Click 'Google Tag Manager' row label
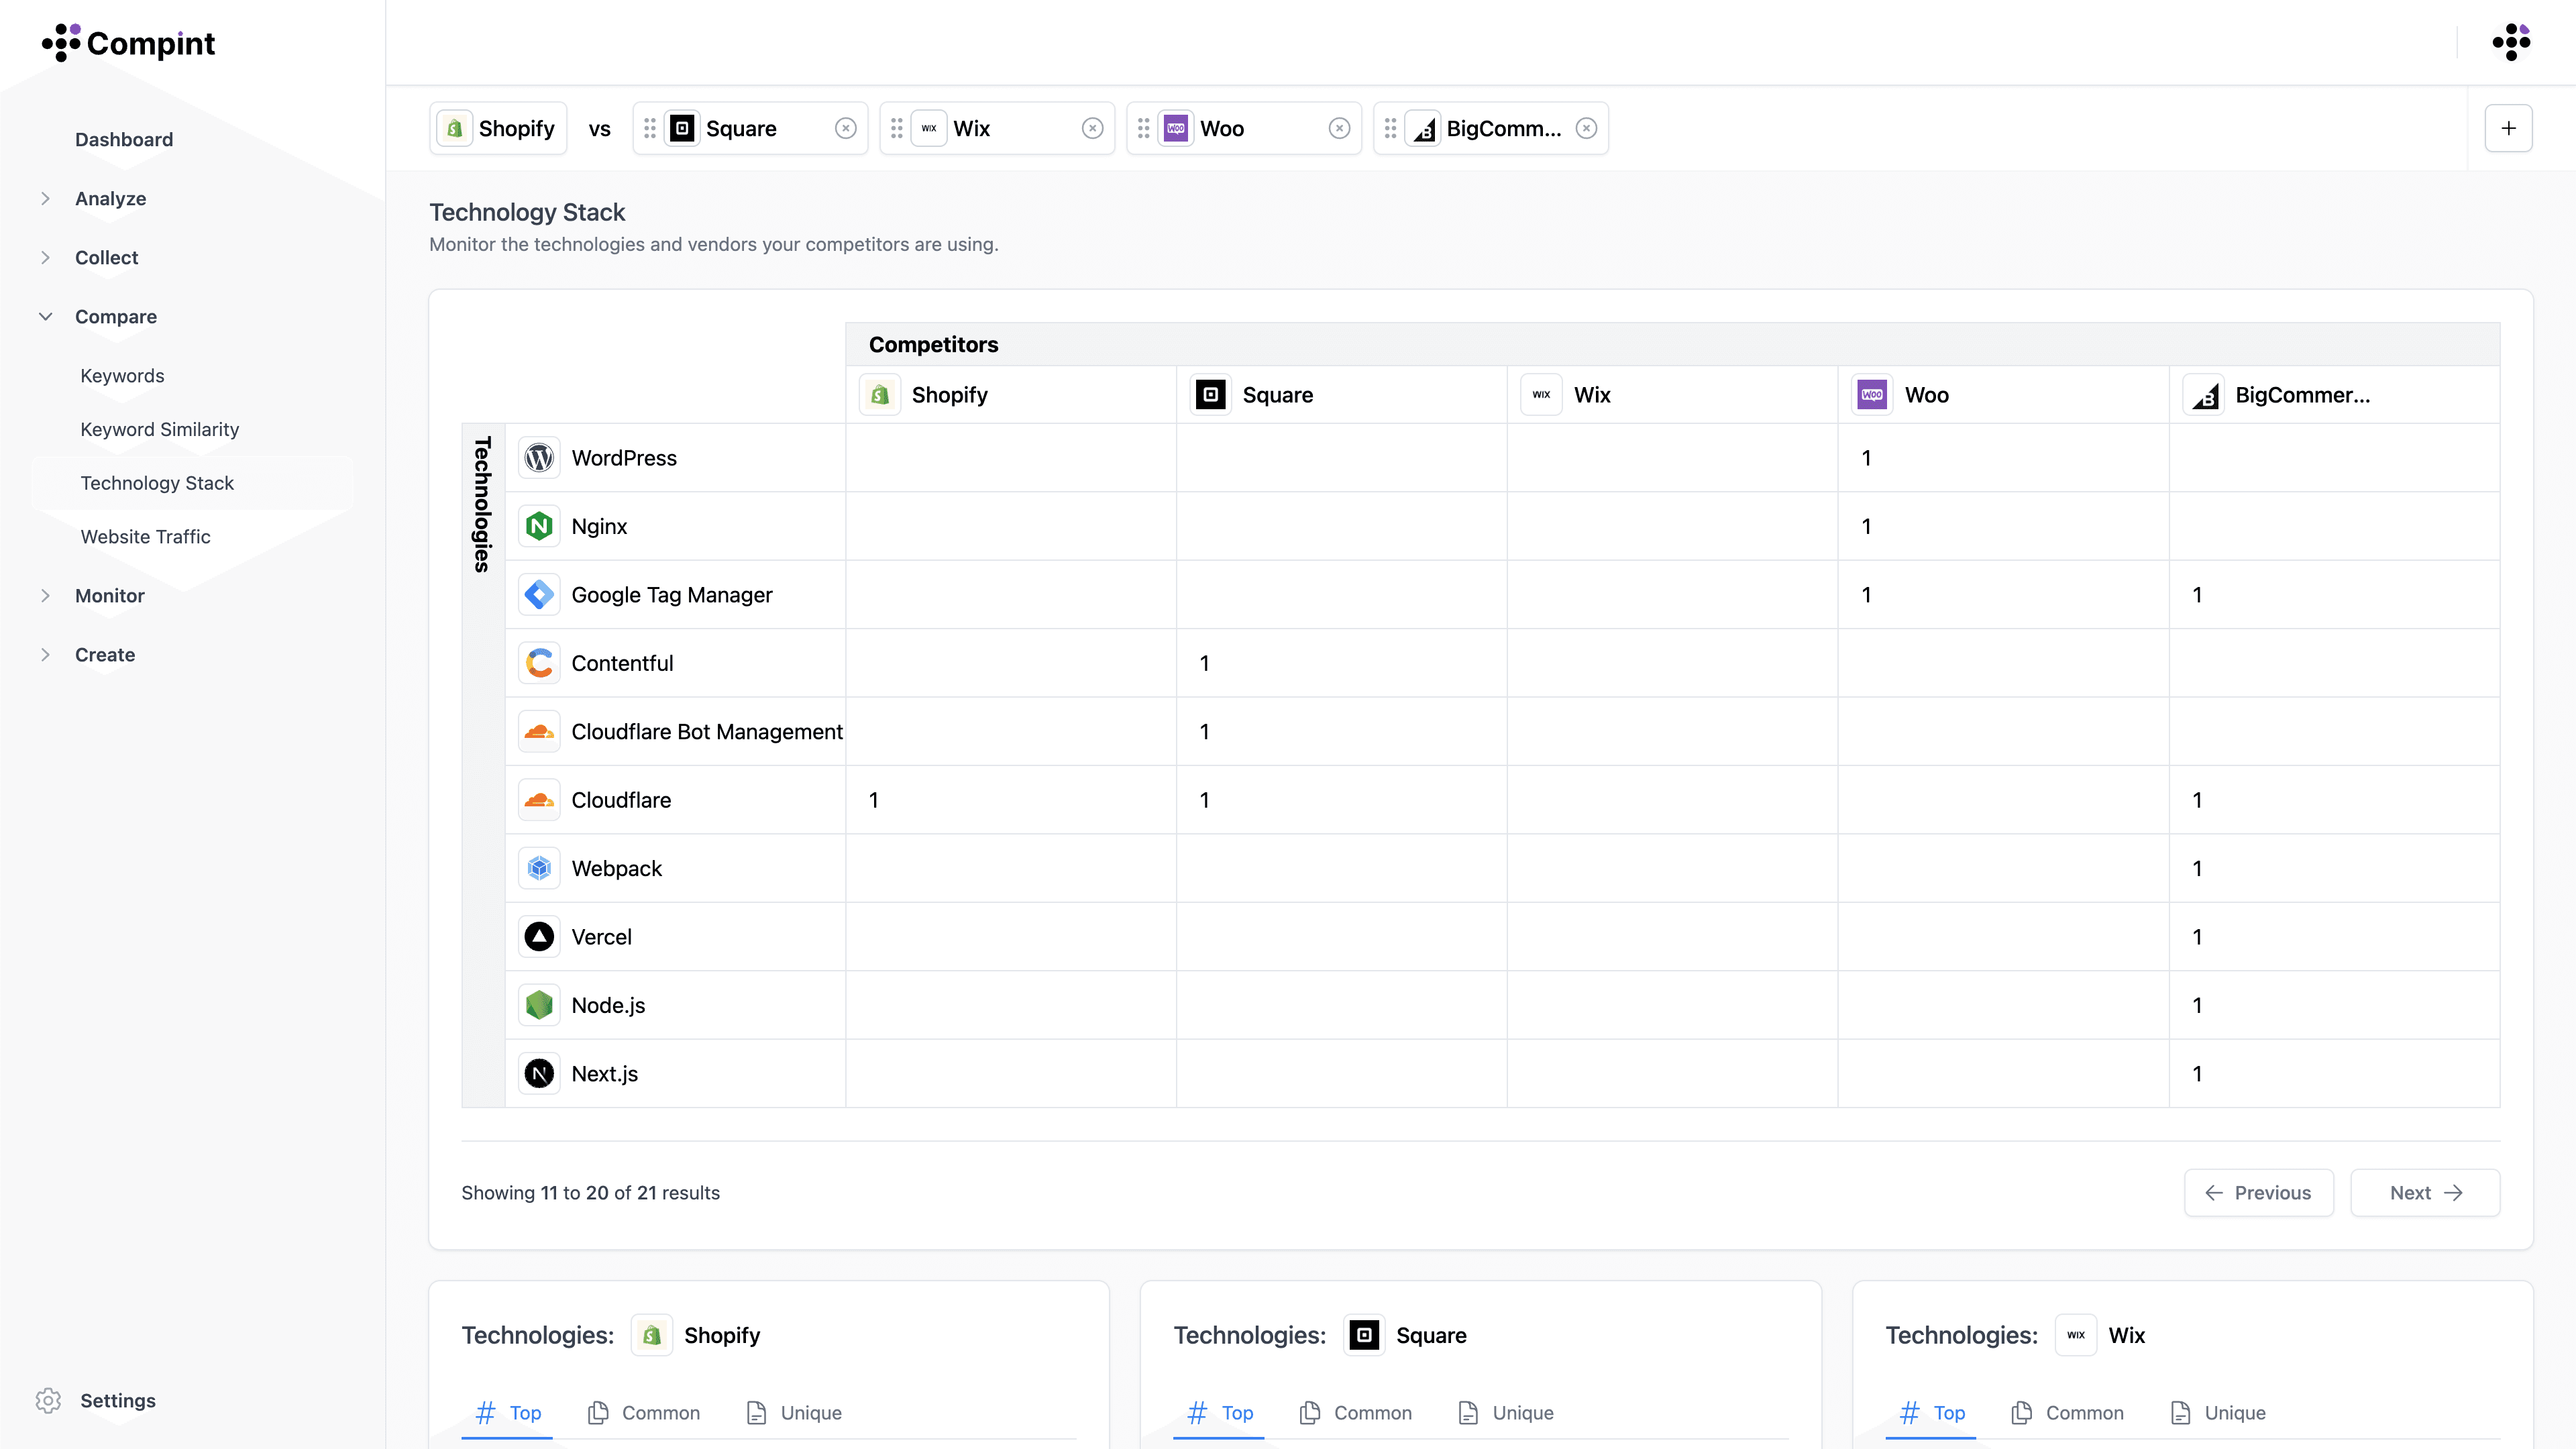The height and width of the screenshot is (1449, 2576). (x=672, y=595)
